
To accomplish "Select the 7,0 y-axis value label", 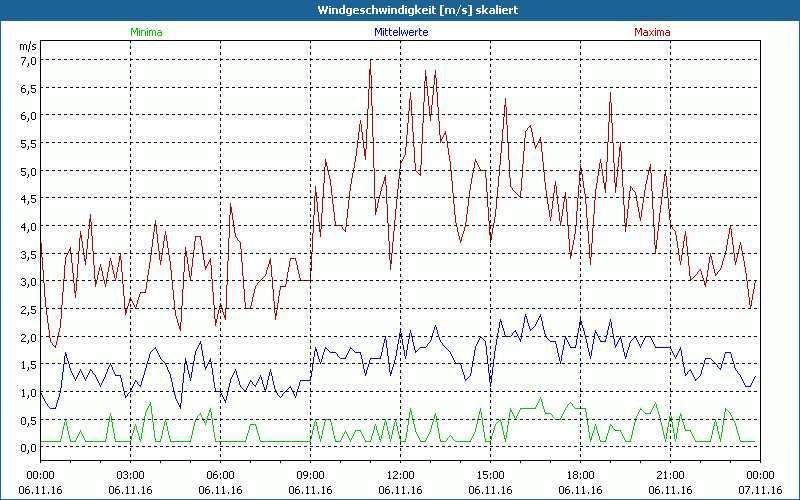I will tap(27, 60).
